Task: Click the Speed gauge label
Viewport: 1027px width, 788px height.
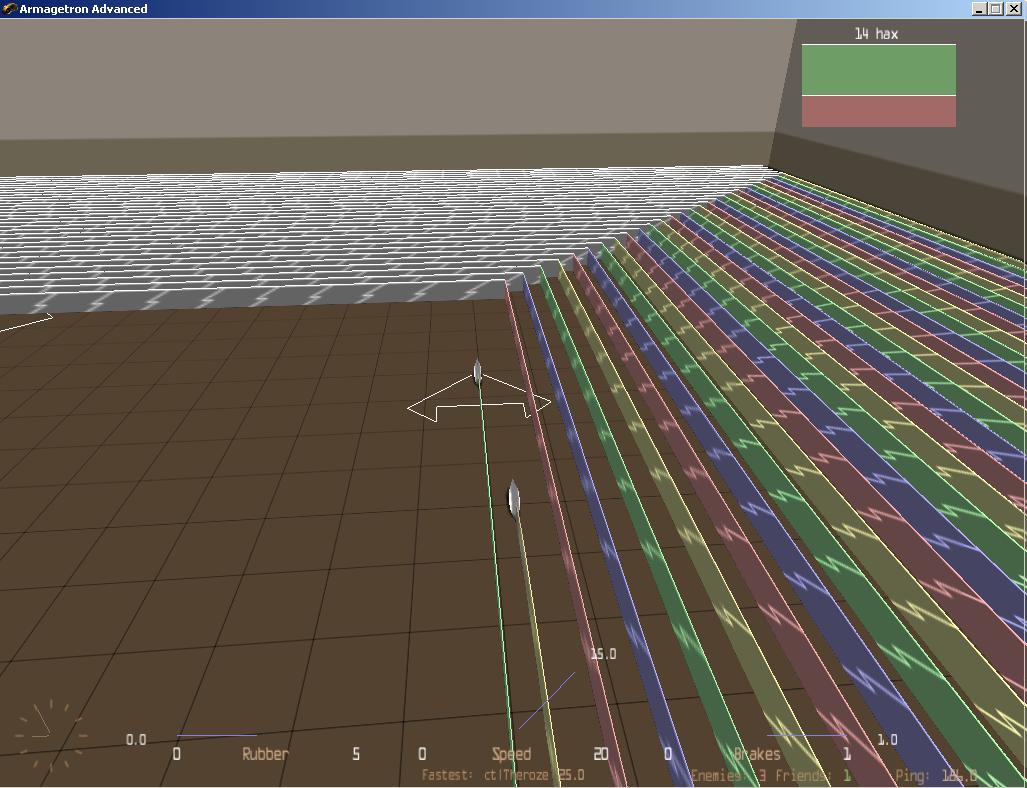Action: pyautogui.click(x=511, y=754)
